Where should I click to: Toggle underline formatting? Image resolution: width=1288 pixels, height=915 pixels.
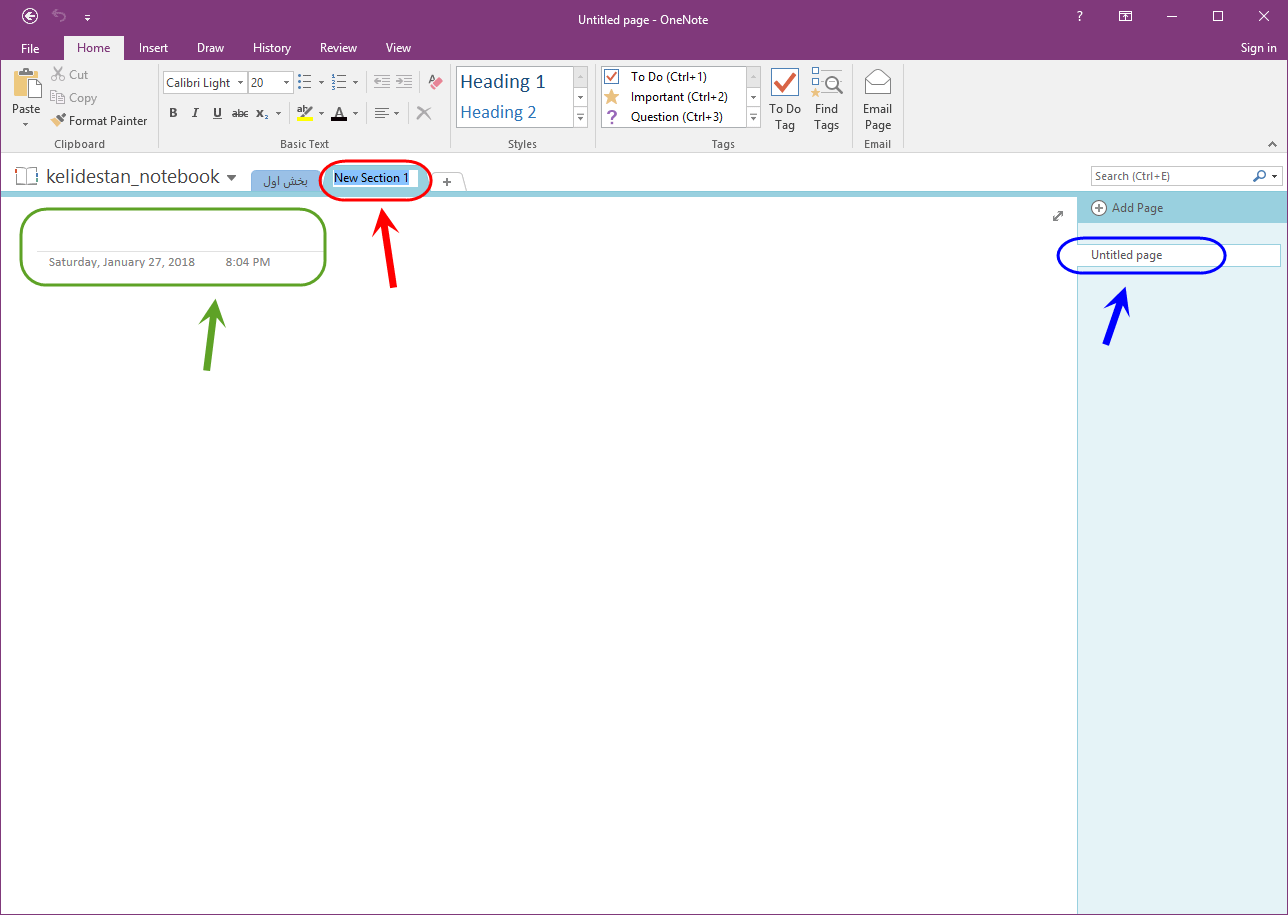pos(217,113)
